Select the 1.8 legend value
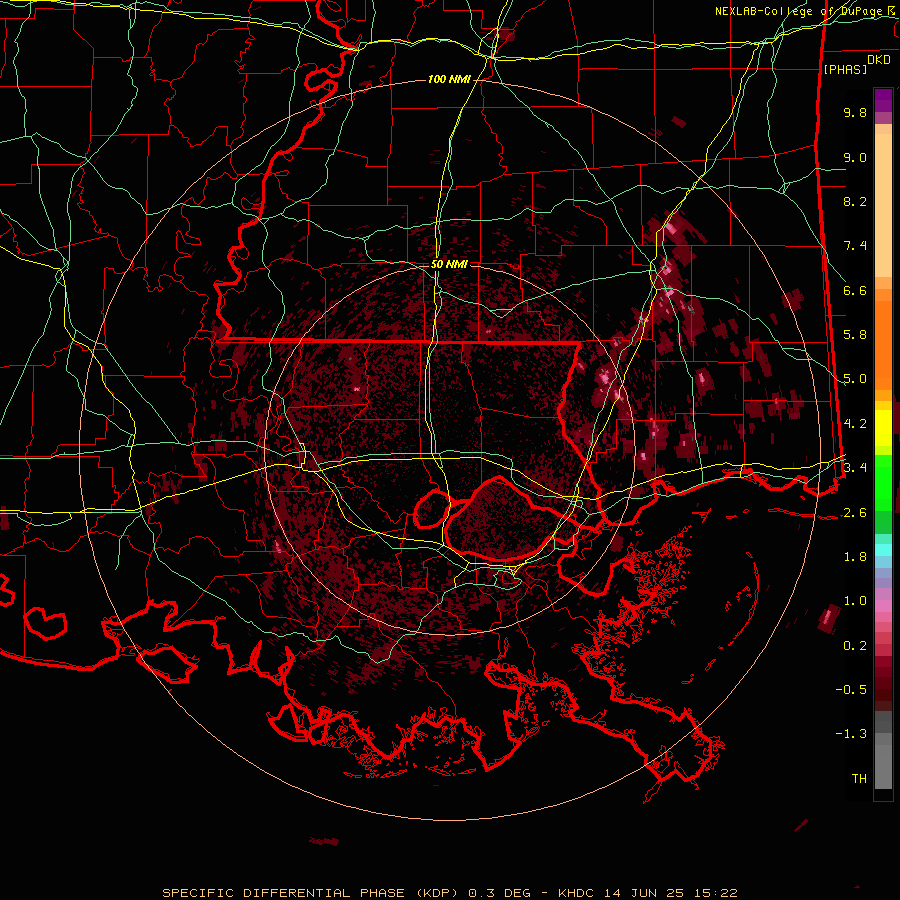The width and height of the screenshot is (900, 900). (855, 557)
